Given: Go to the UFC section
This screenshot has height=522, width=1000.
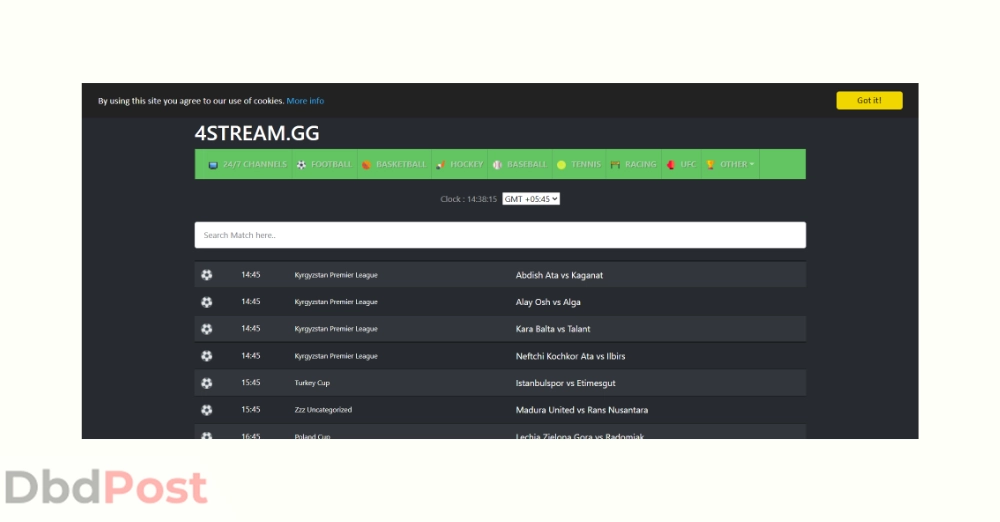Looking at the screenshot, I should 682,165.
